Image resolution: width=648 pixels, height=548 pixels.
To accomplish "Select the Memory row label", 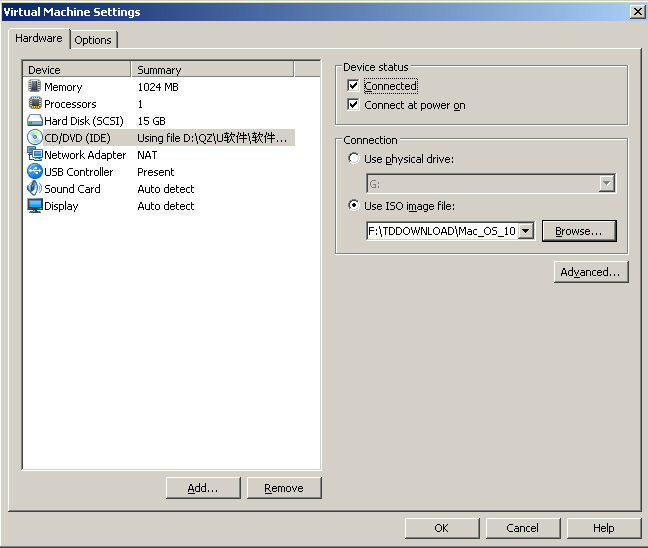I will click(x=63, y=87).
